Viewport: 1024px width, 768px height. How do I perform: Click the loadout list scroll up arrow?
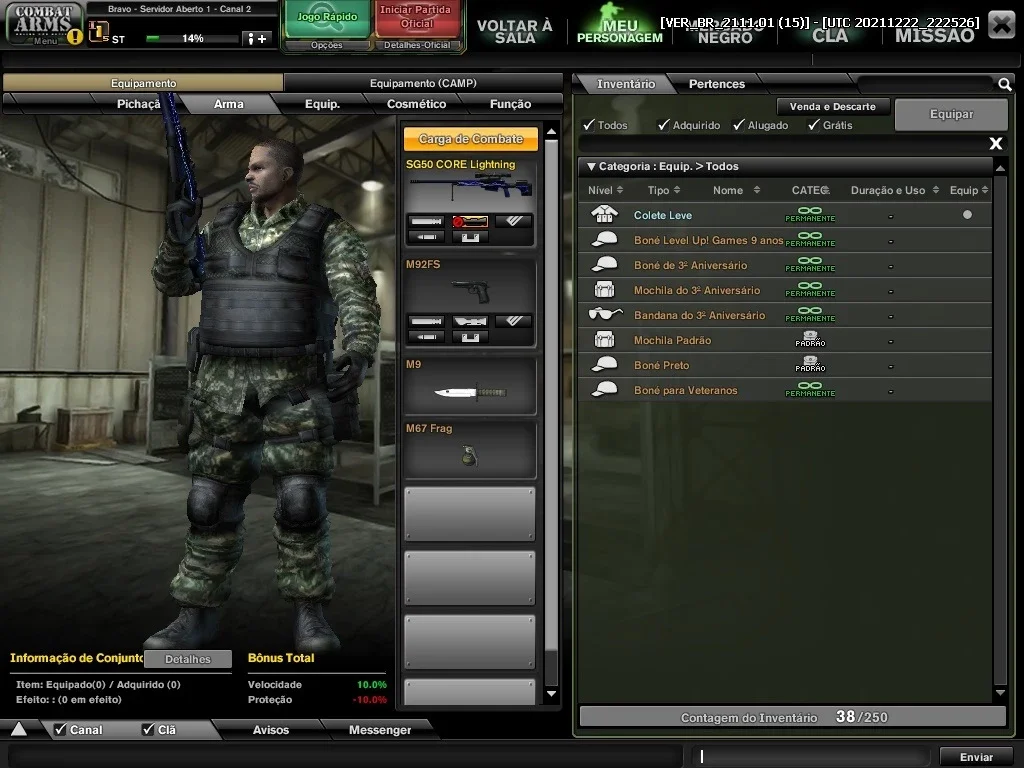pyautogui.click(x=551, y=132)
